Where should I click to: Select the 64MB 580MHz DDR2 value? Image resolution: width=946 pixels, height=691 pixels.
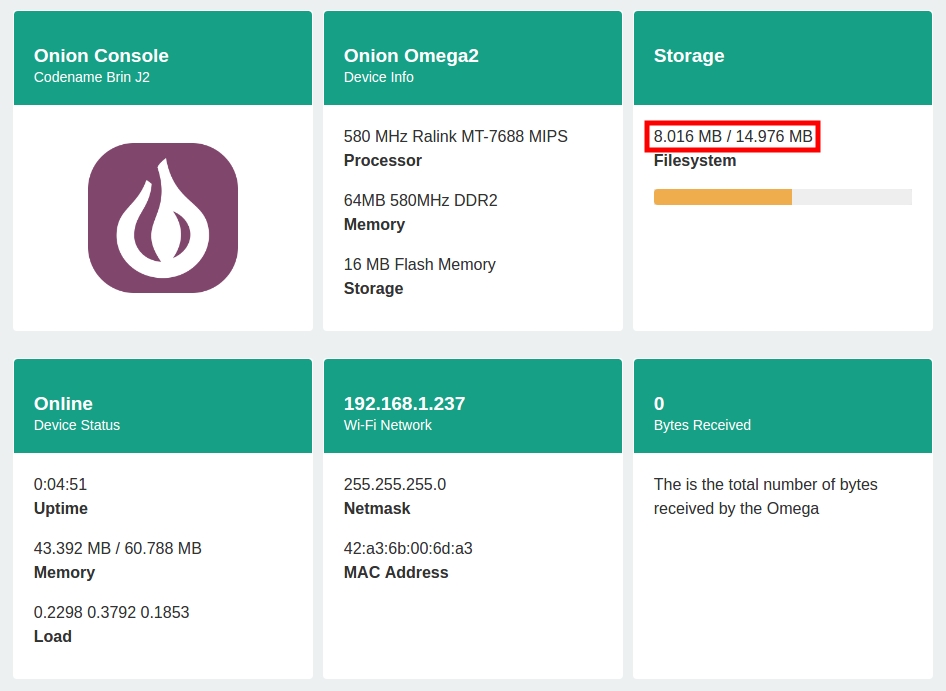421,200
